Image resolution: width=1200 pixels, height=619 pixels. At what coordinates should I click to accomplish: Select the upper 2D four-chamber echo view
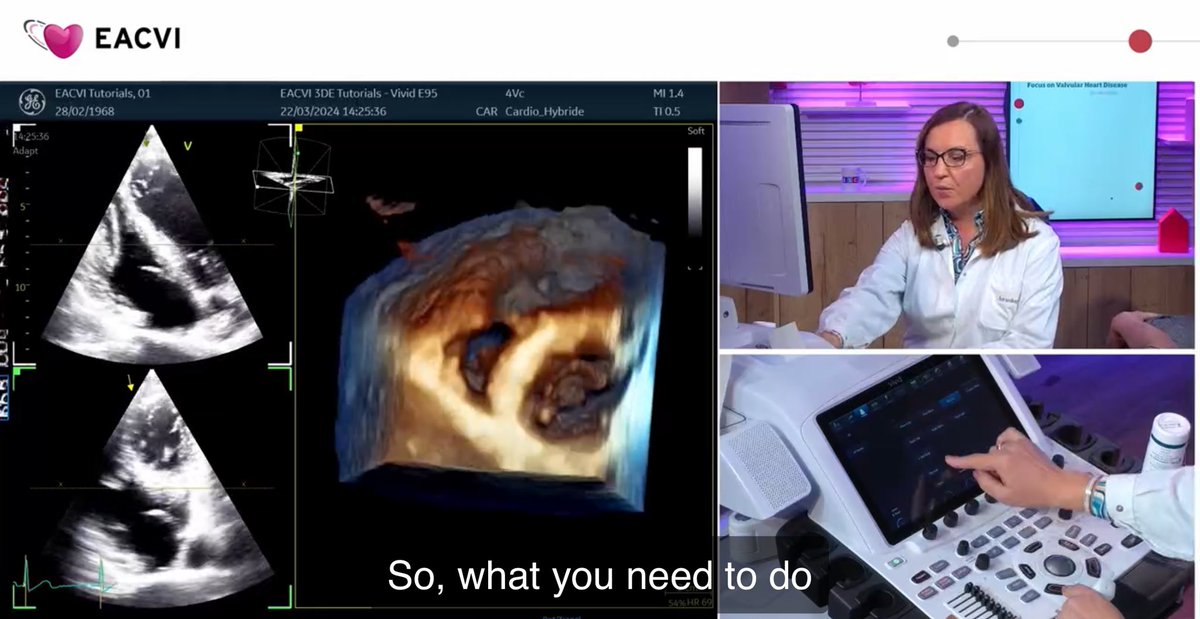point(151,245)
